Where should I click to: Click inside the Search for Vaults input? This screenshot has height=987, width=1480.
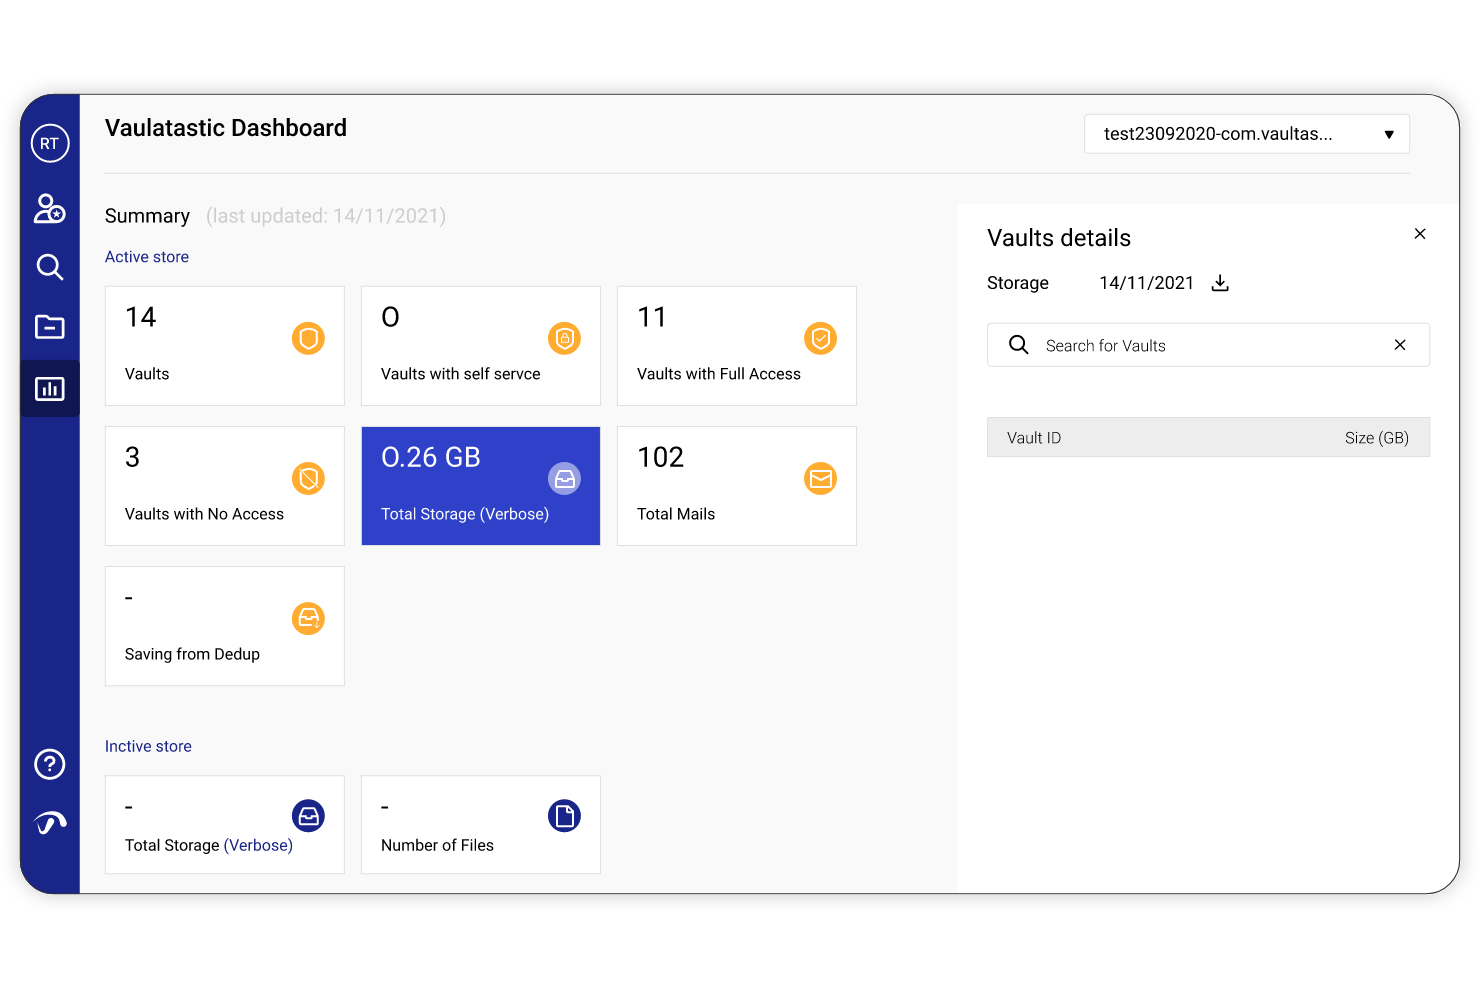(1150, 344)
